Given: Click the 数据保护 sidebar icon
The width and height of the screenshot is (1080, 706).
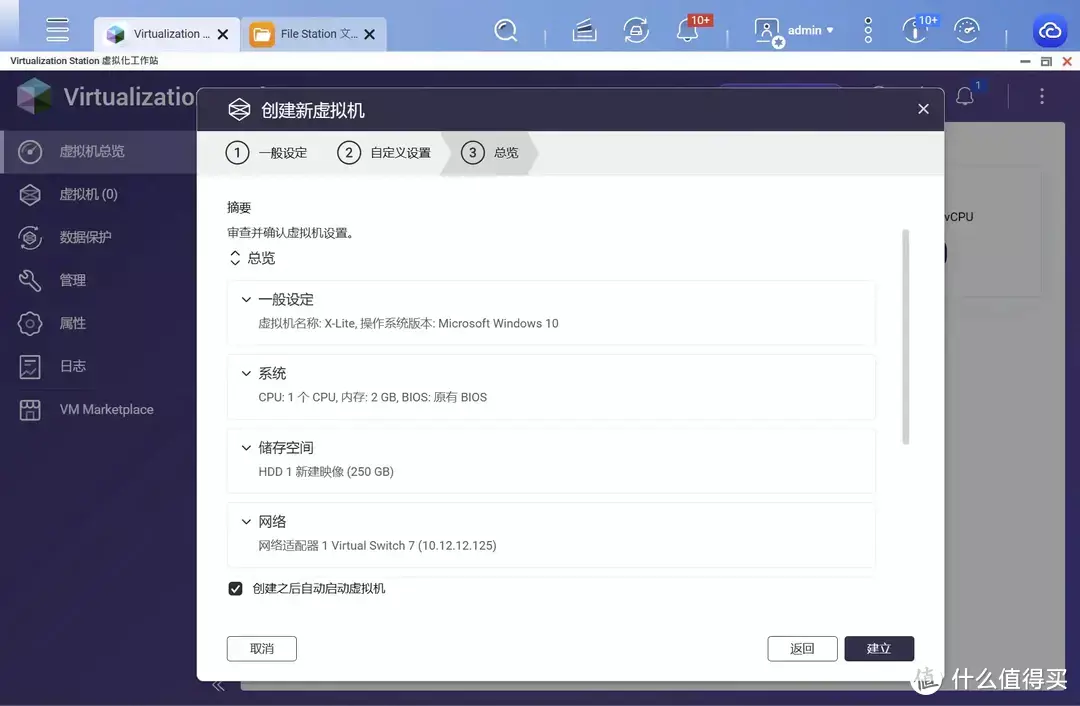Looking at the screenshot, I should pos(30,238).
